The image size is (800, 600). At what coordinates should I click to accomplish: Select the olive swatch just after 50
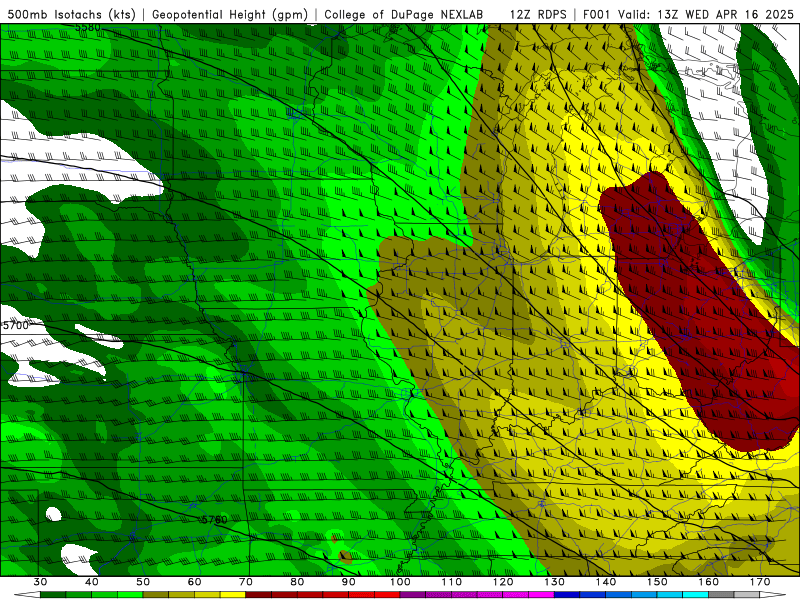pos(156,595)
